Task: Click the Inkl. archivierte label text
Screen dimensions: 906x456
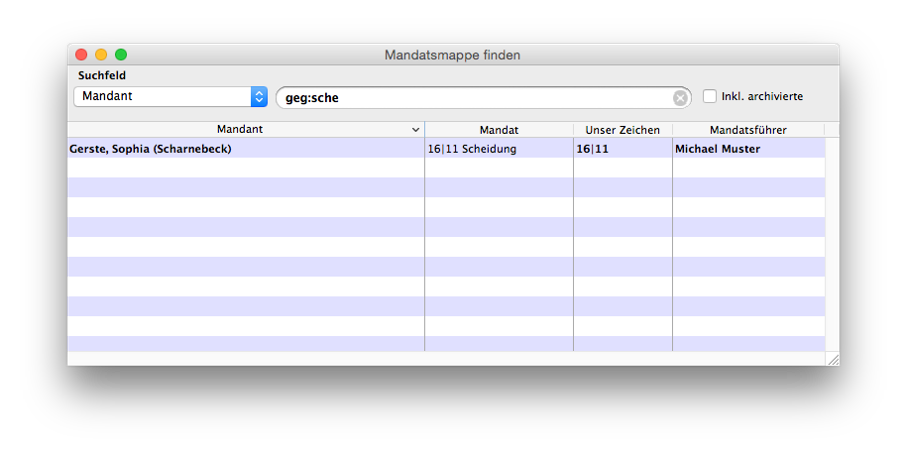Action: tap(762, 97)
